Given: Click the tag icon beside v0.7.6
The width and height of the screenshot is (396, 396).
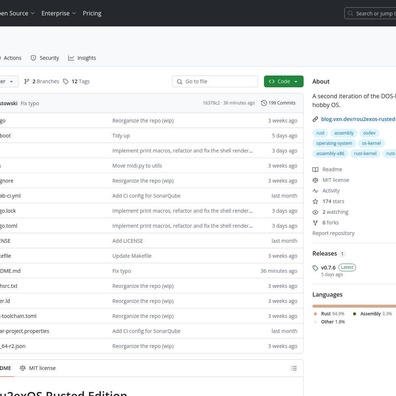Looking at the screenshot, I should click(315, 268).
